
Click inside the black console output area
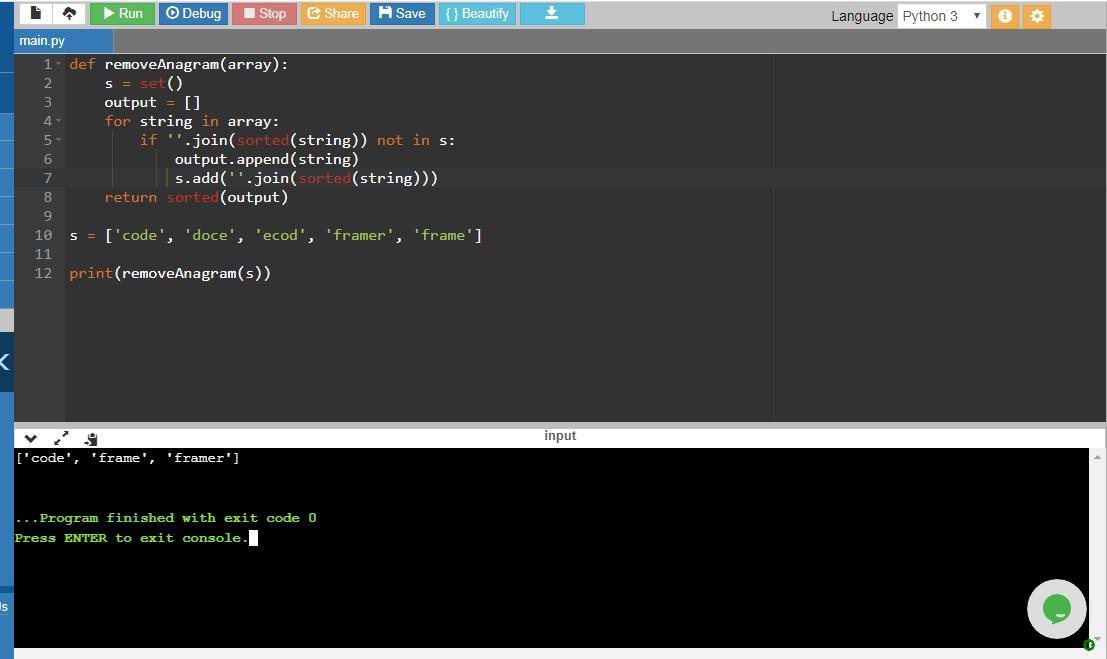pyautogui.click(x=550, y=580)
